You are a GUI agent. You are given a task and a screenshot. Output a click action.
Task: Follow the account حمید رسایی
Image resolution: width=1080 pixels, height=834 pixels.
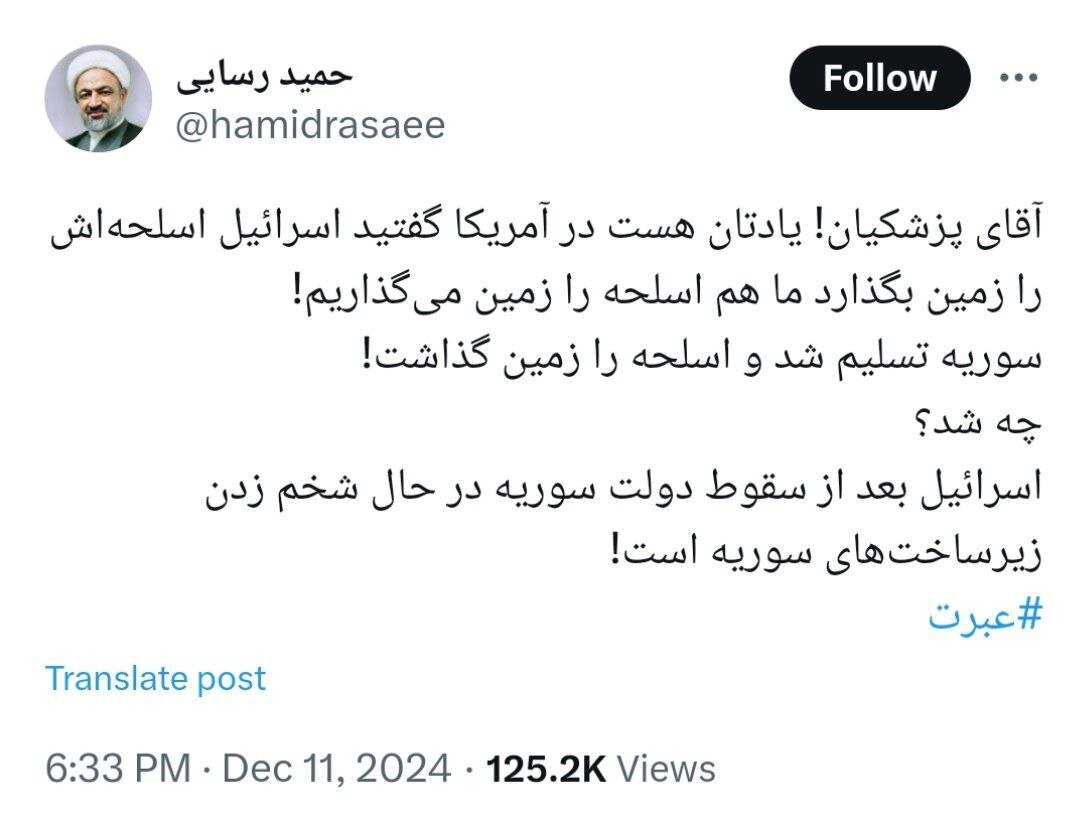880,77
